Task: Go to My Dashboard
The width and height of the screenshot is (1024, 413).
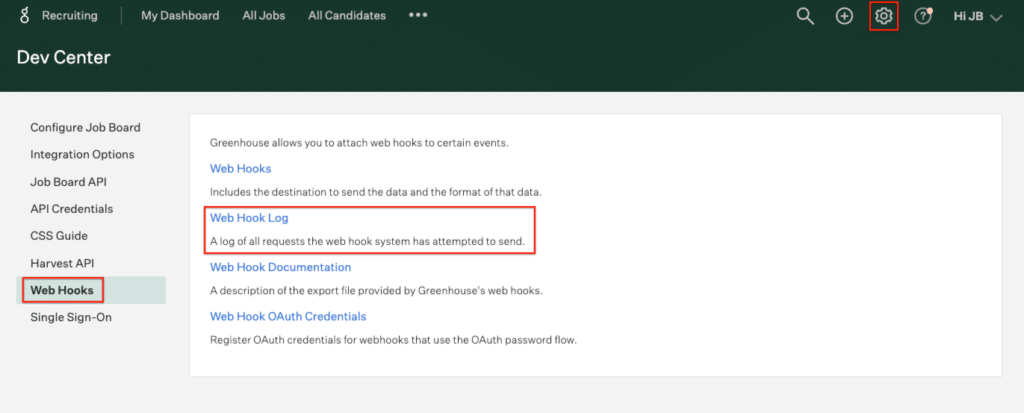Action: click(180, 16)
